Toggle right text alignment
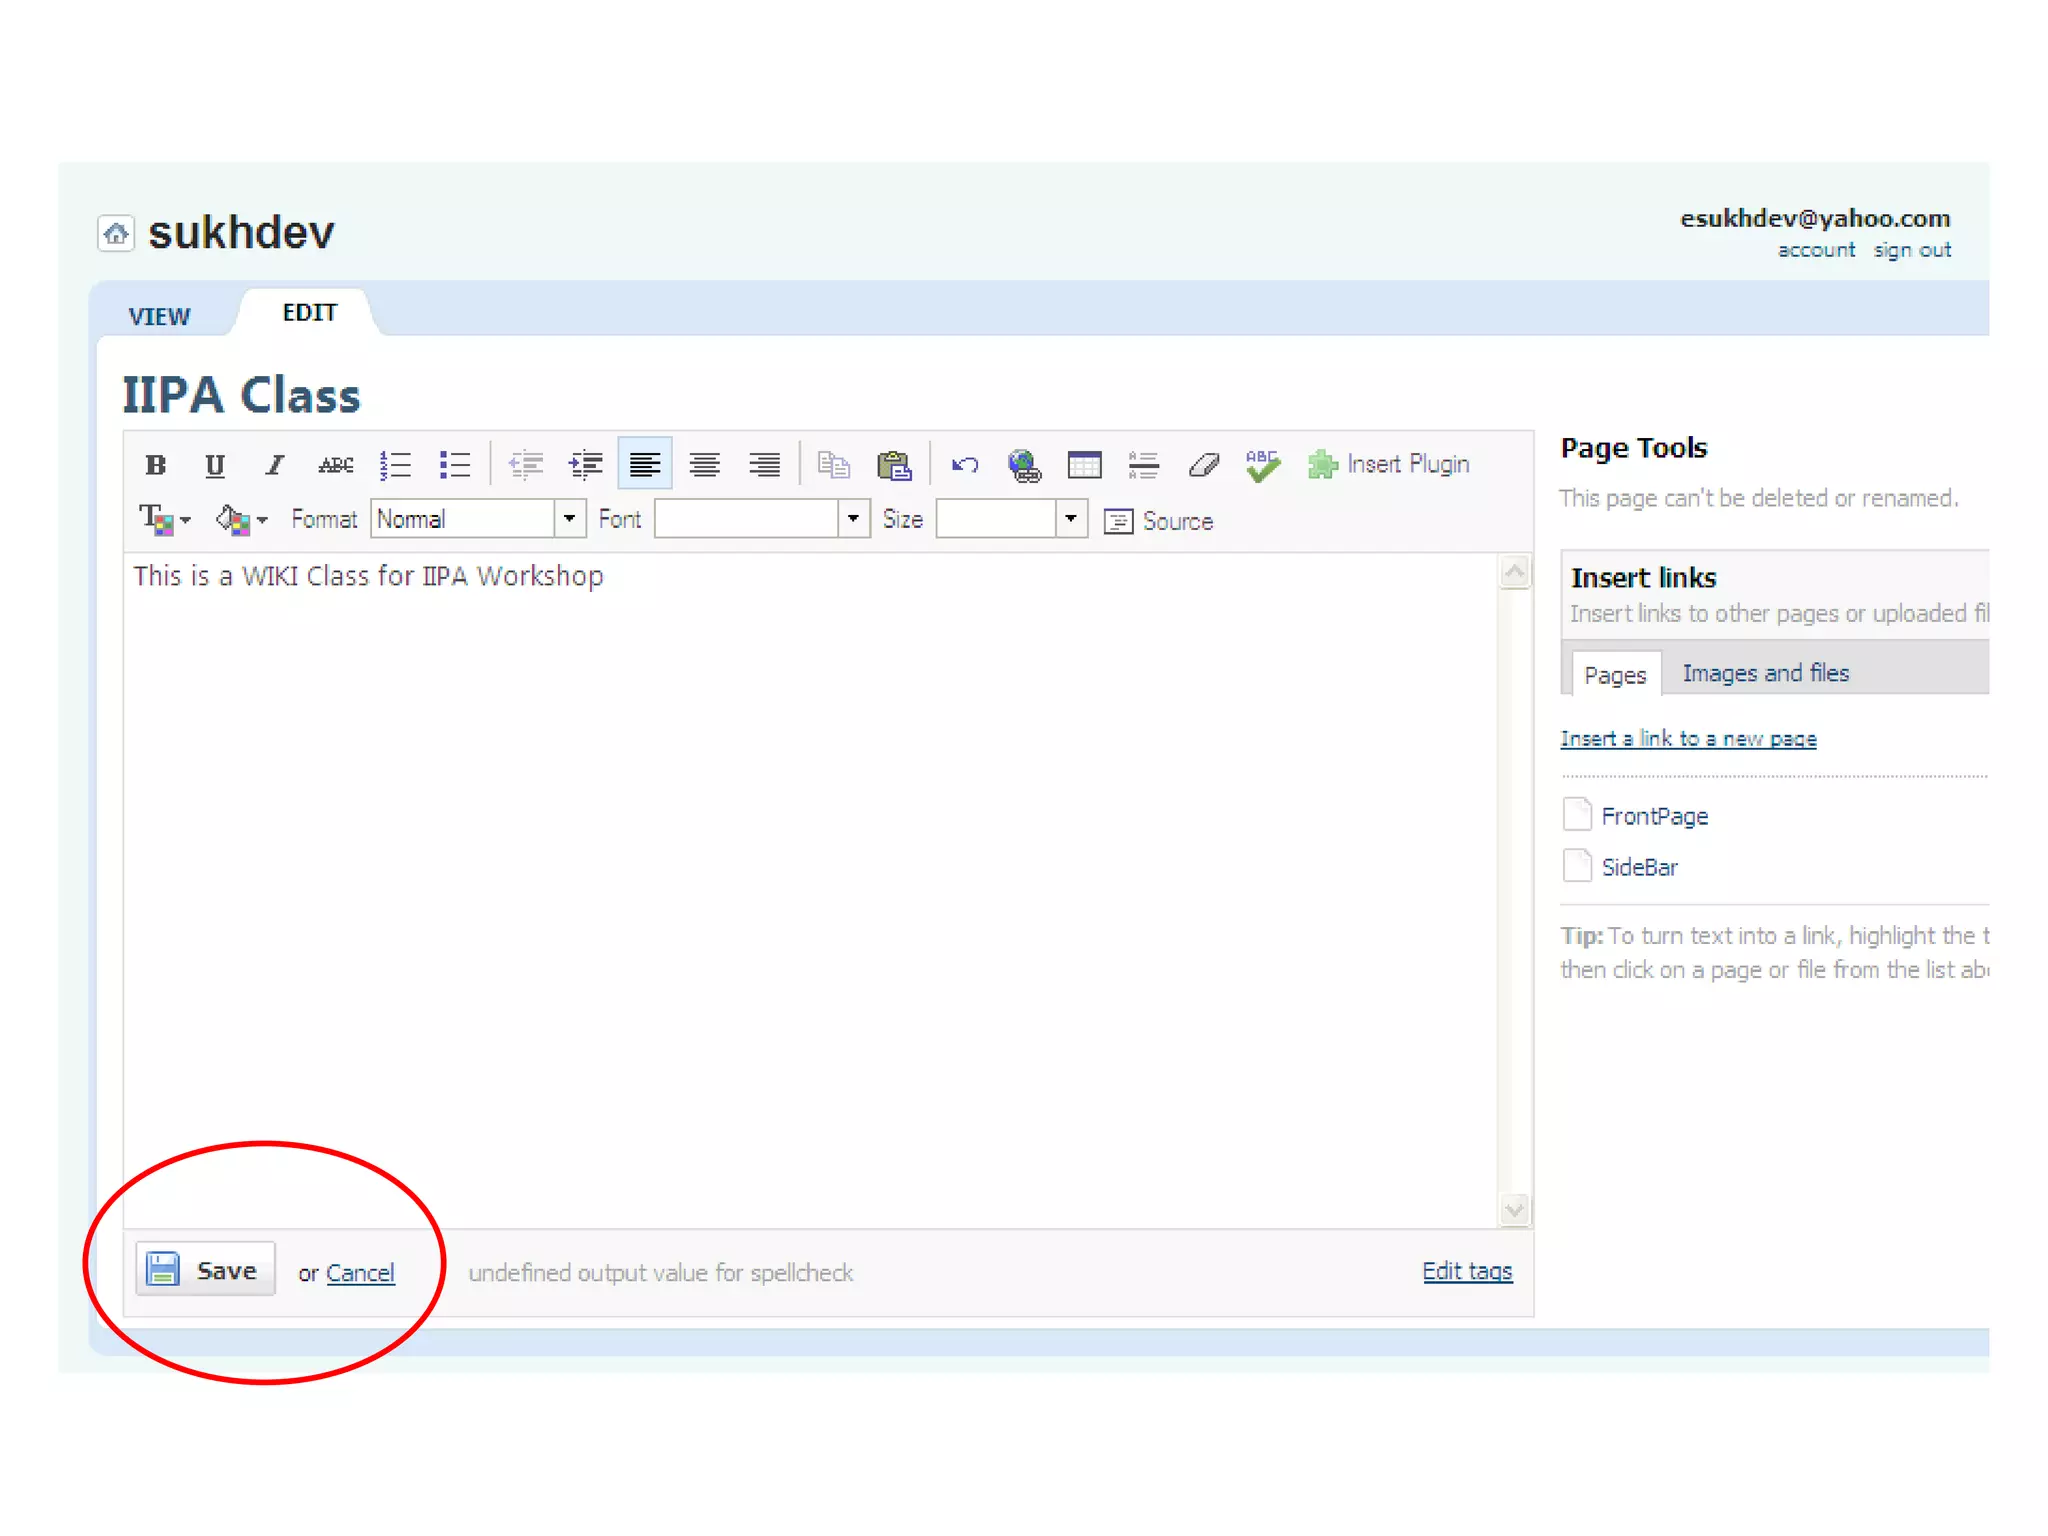 tap(764, 465)
